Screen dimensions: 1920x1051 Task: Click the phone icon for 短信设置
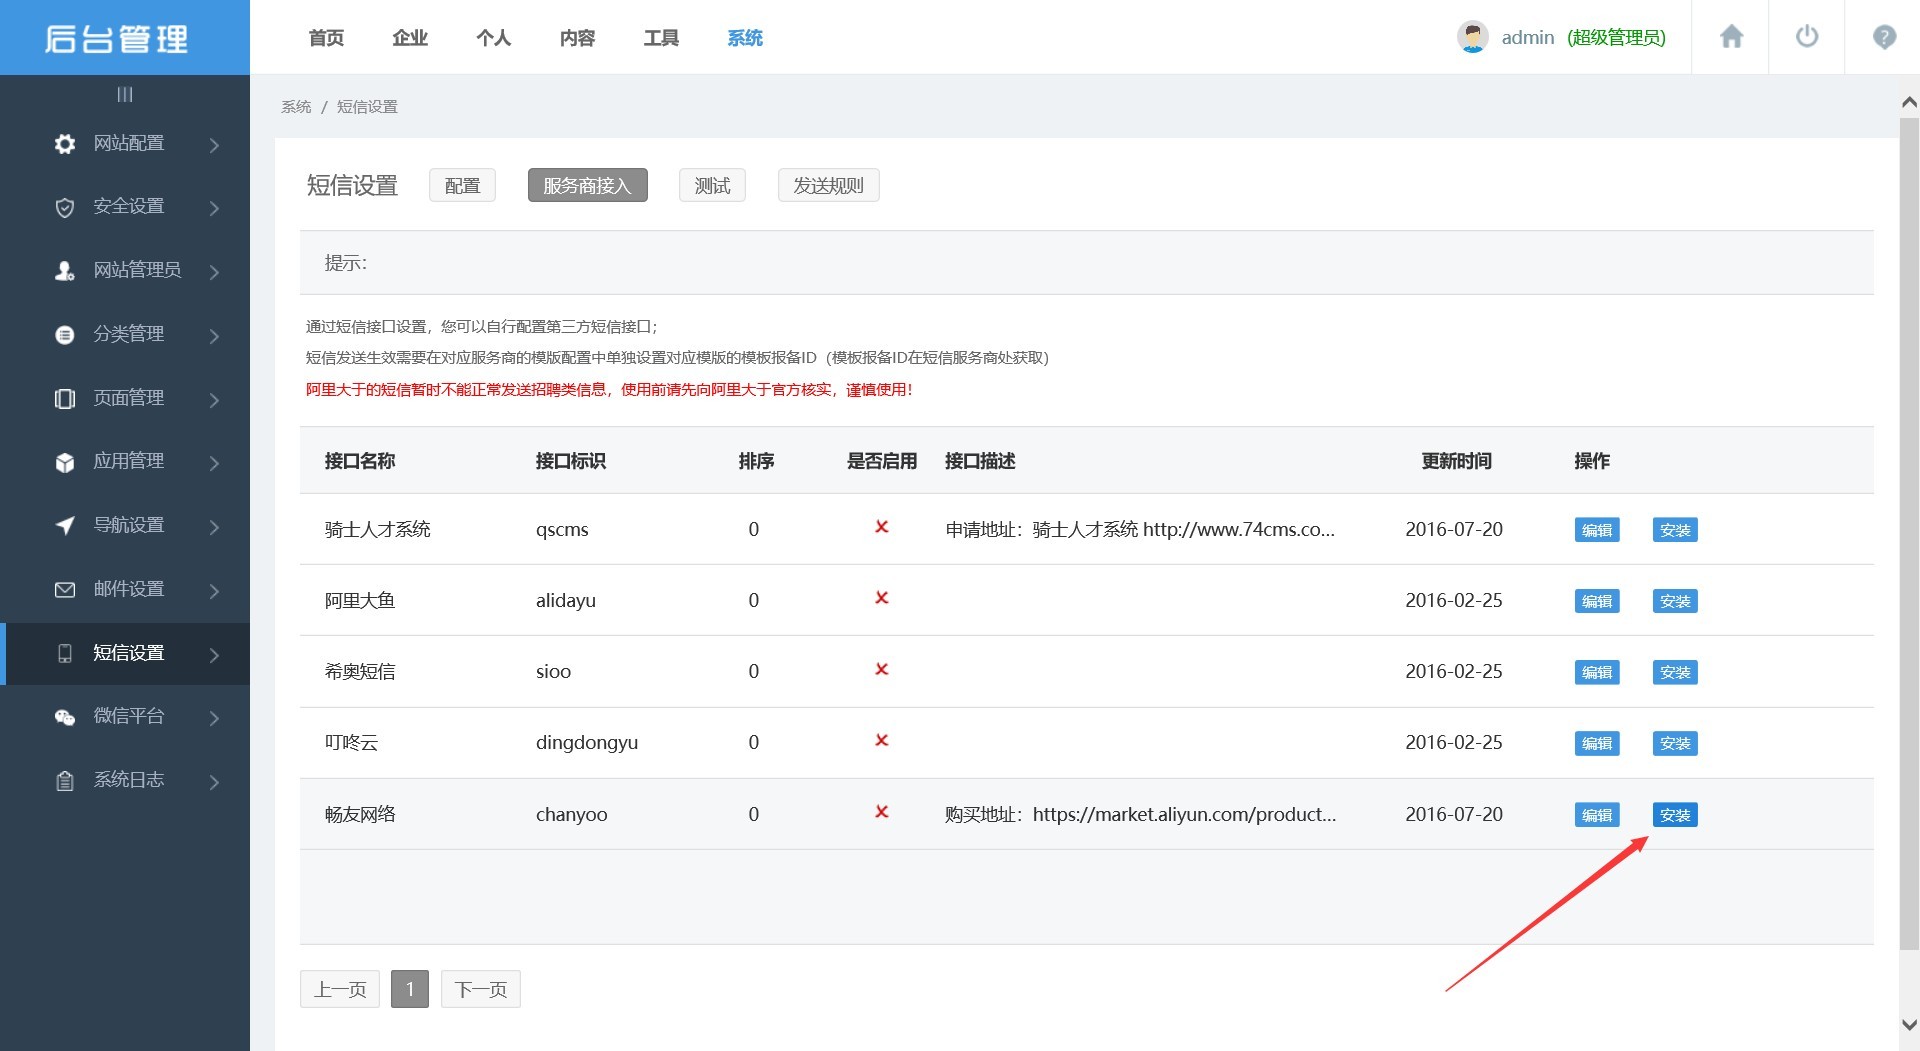[65, 653]
